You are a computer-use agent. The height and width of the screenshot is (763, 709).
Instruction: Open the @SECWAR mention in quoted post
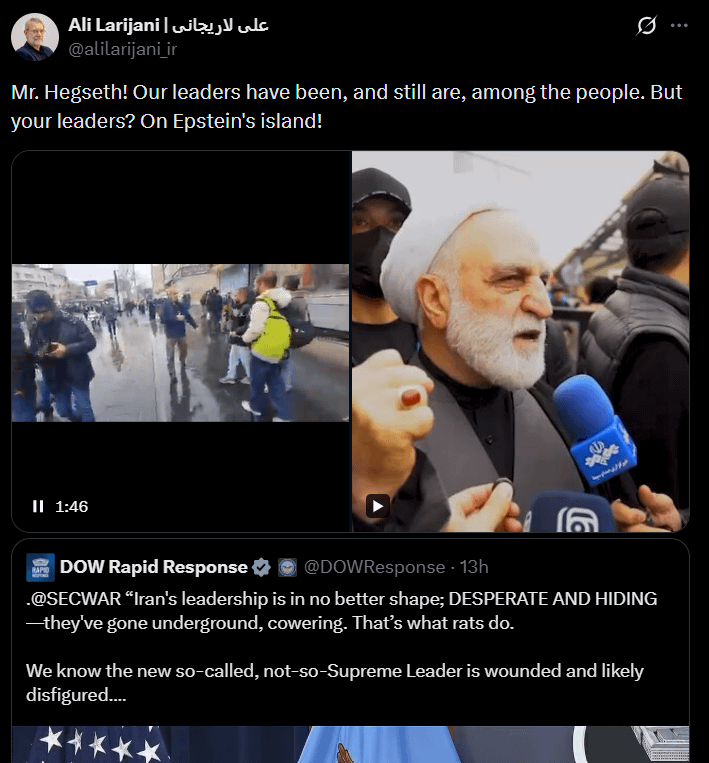[x=66, y=599]
